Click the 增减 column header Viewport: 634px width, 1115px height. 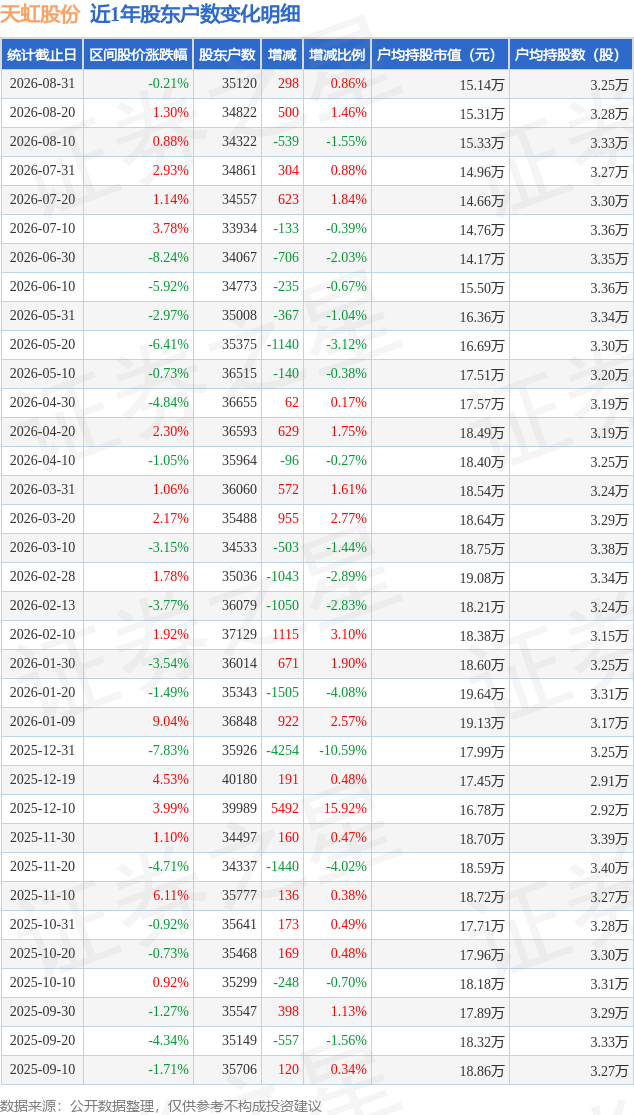pyautogui.click(x=282, y=55)
